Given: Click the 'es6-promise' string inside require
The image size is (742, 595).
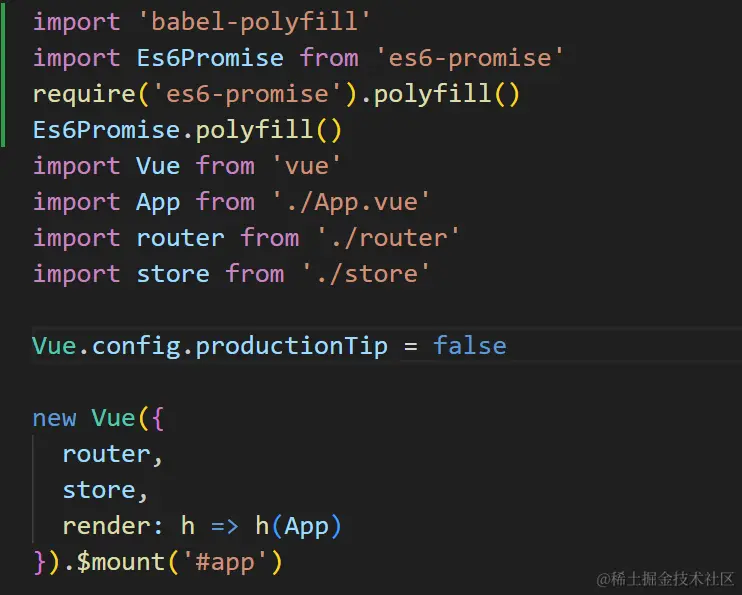Looking at the screenshot, I should point(247,94).
